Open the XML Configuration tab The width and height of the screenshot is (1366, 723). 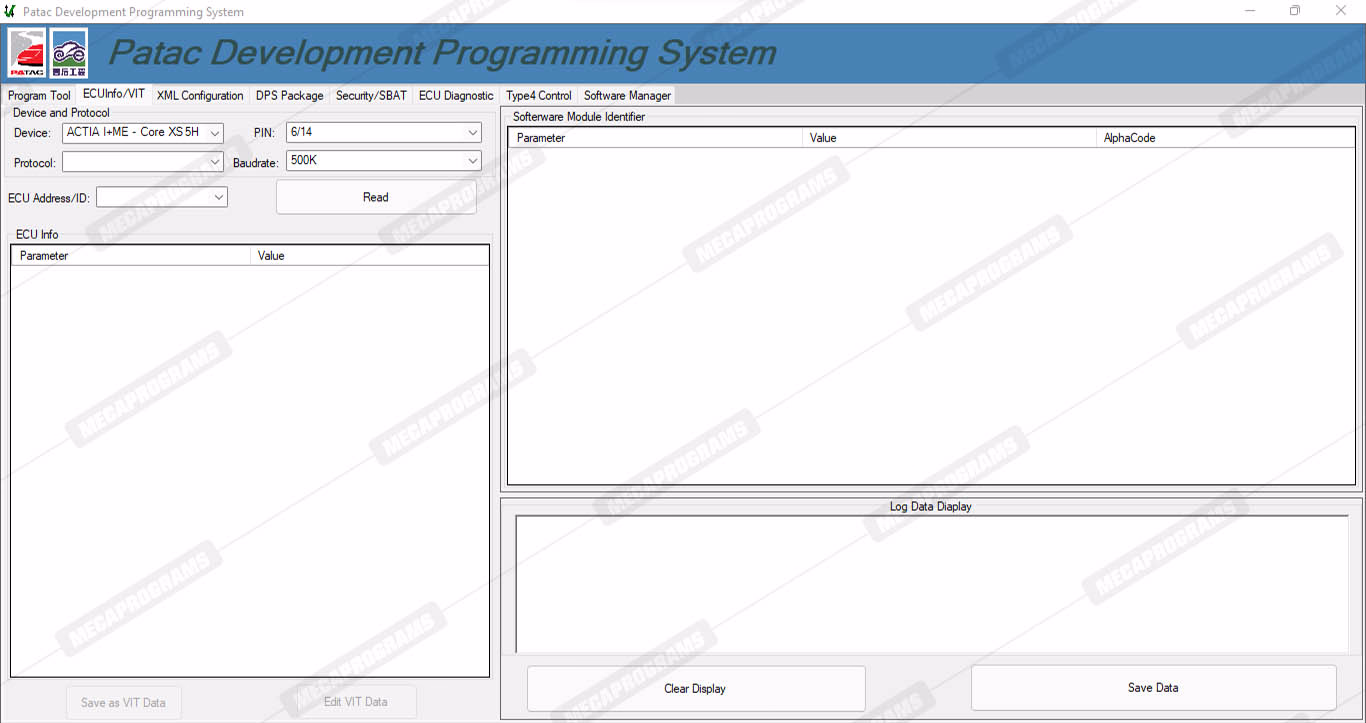click(x=200, y=96)
